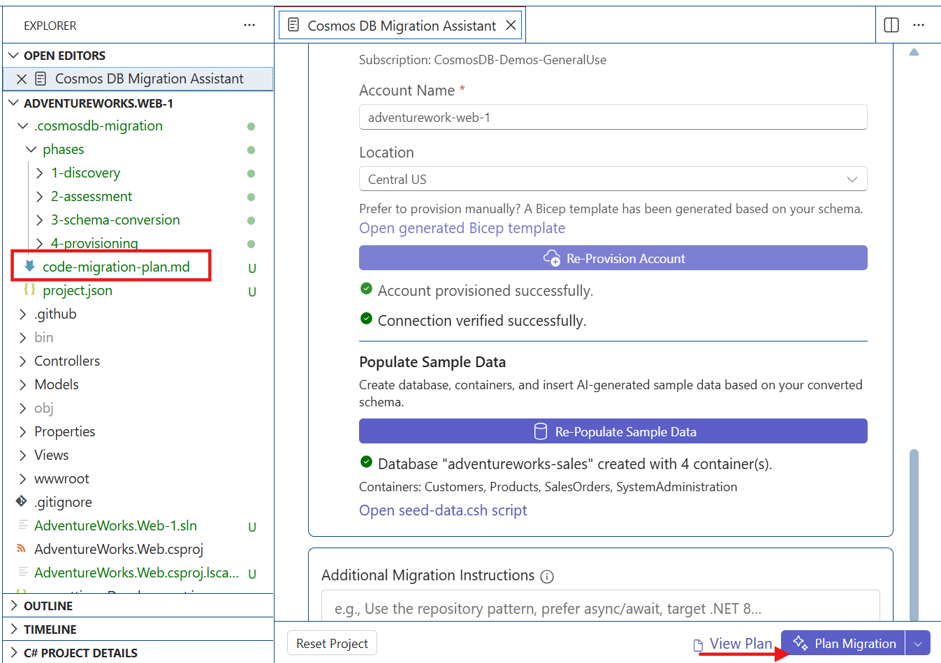Click the file icon of AdventureWorks.Web-1.sln
The height and width of the screenshot is (663, 941).
pyautogui.click(x=23, y=525)
